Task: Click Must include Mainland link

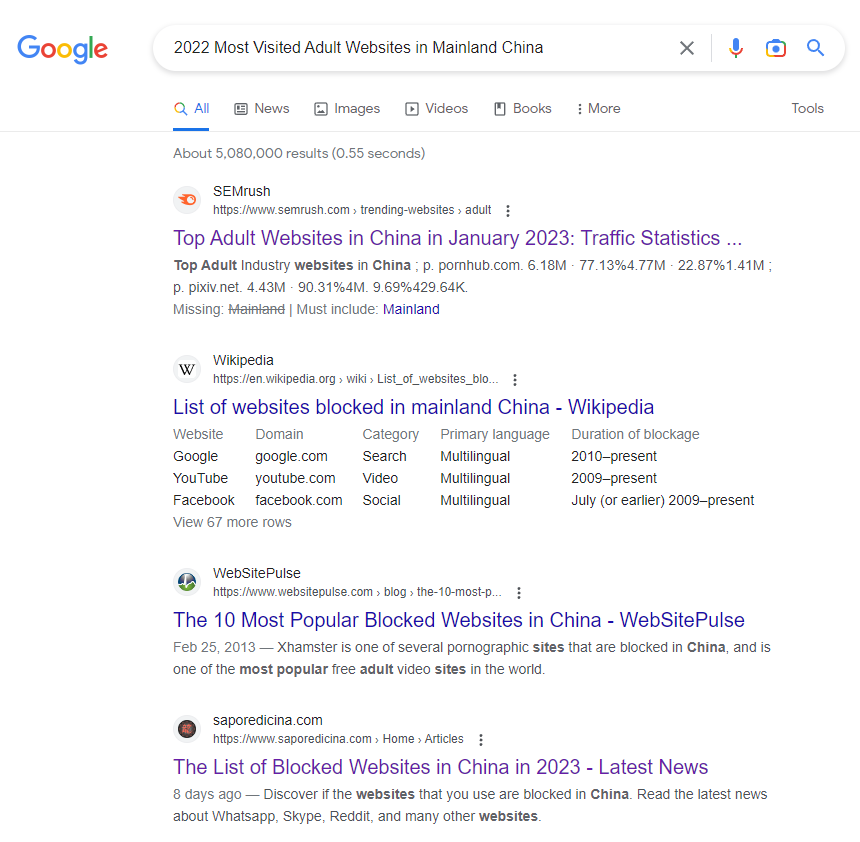Action: pos(411,309)
